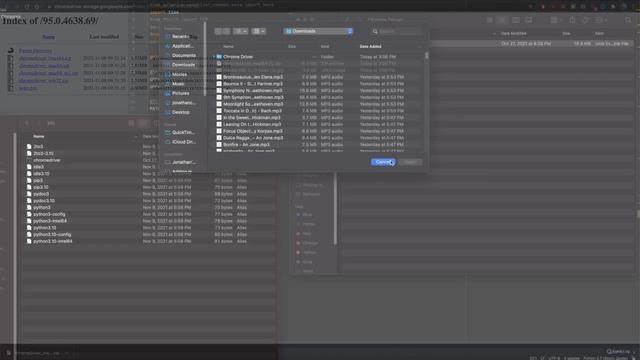The width and height of the screenshot is (640, 360).
Task: Open the grouping options dropdown in the file dialog
Action: click(259, 31)
